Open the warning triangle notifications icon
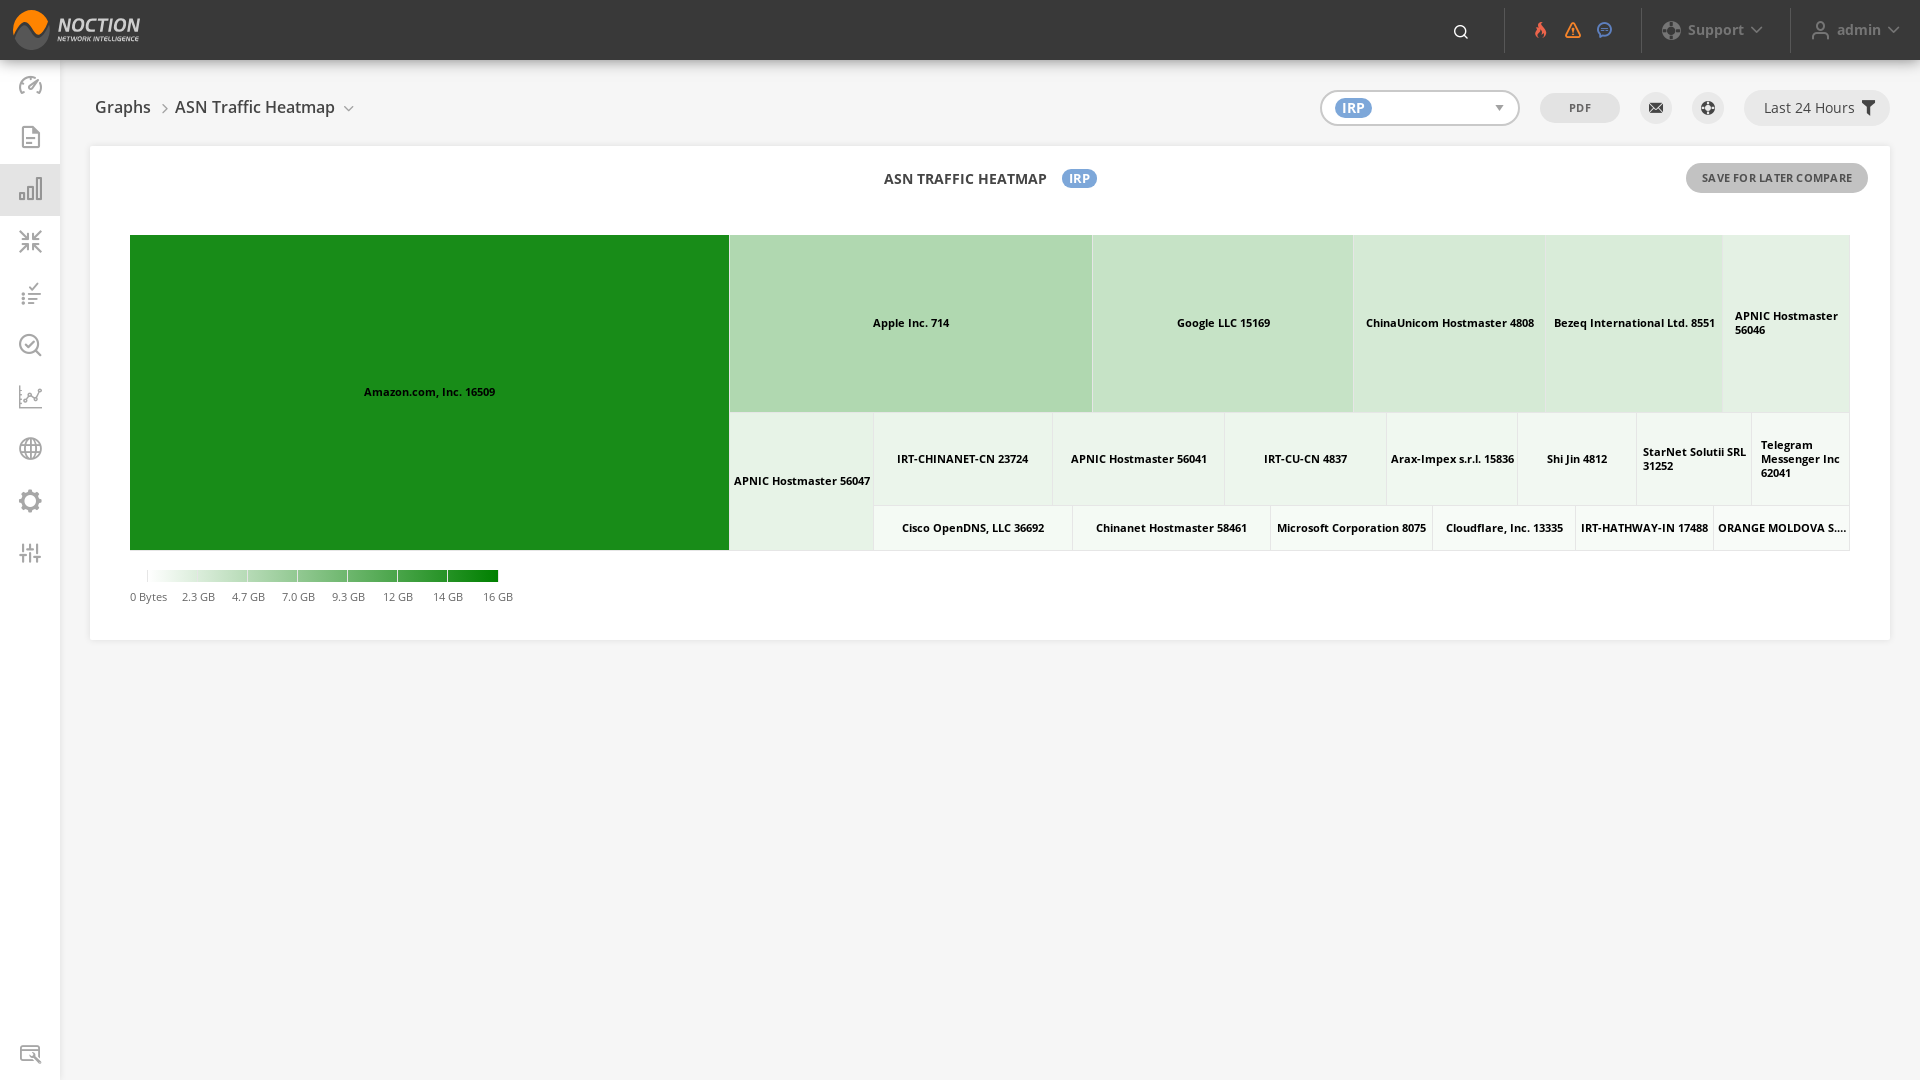 point(1573,30)
